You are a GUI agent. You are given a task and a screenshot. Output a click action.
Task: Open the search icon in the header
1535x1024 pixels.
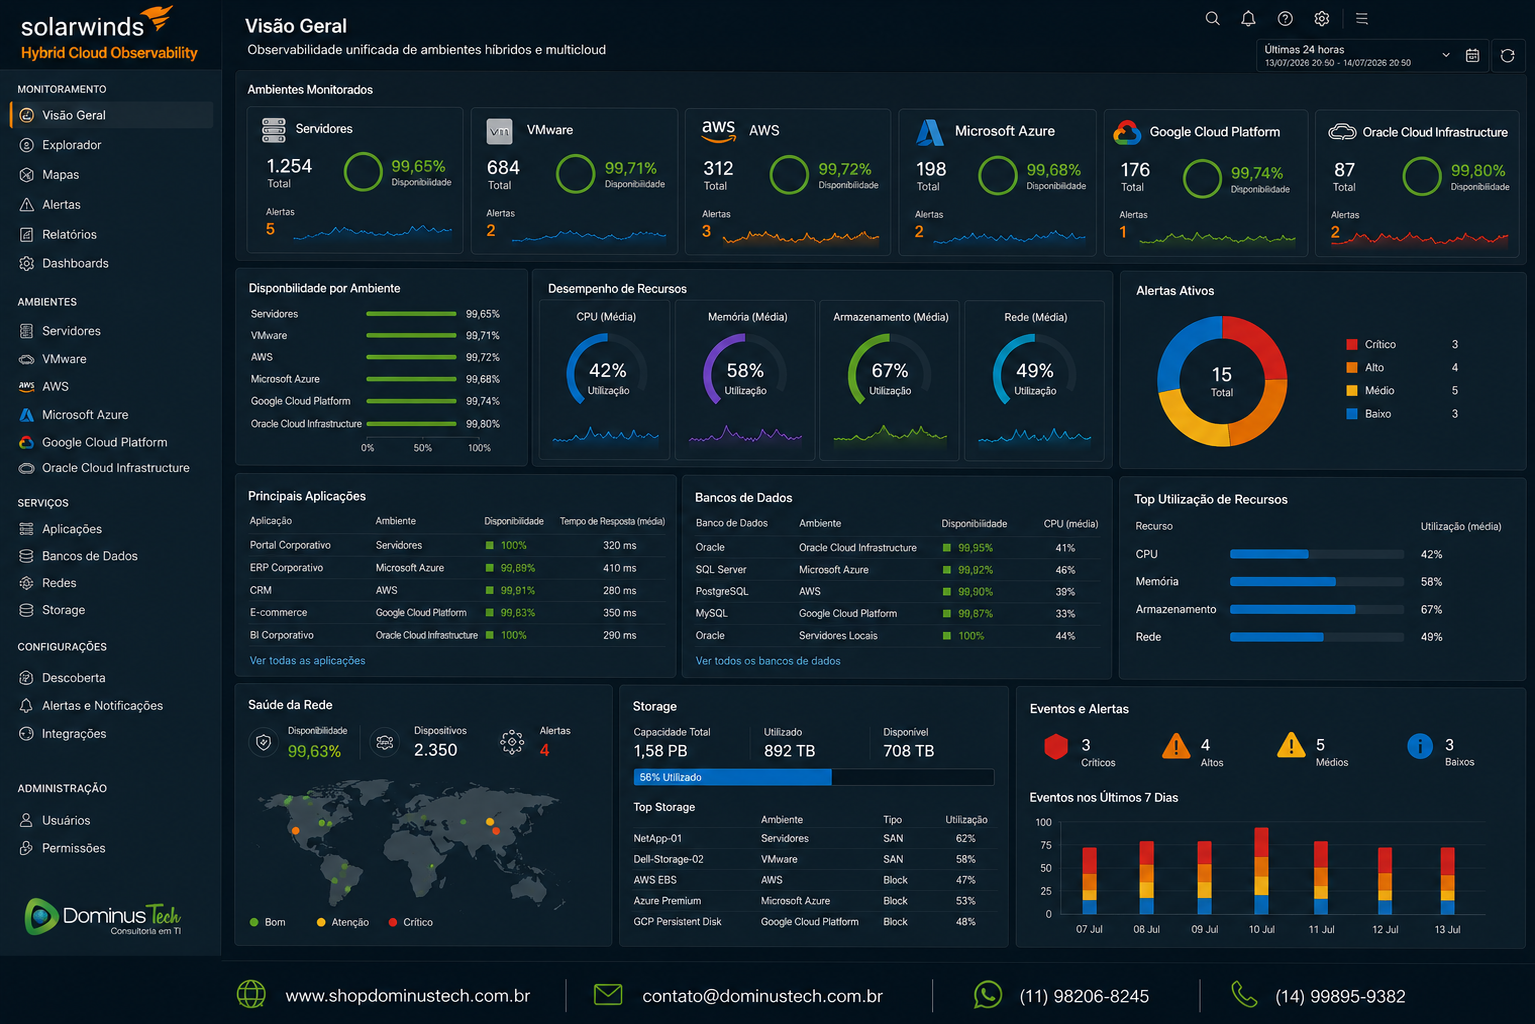click(1212, 18)
